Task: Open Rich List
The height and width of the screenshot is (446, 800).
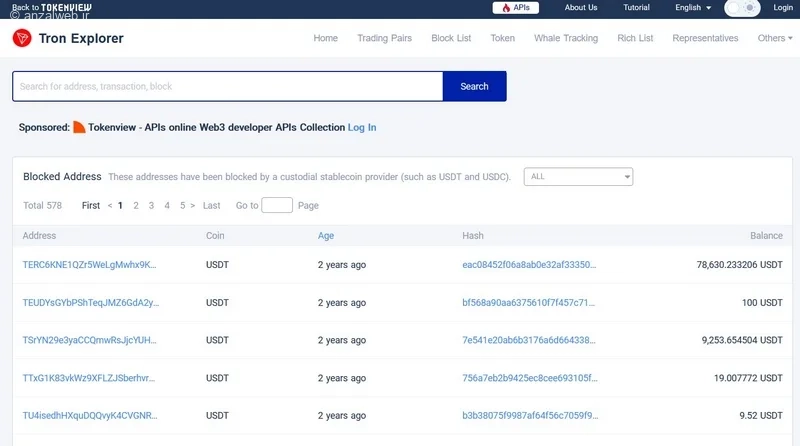Action: [x=635, y=38]
